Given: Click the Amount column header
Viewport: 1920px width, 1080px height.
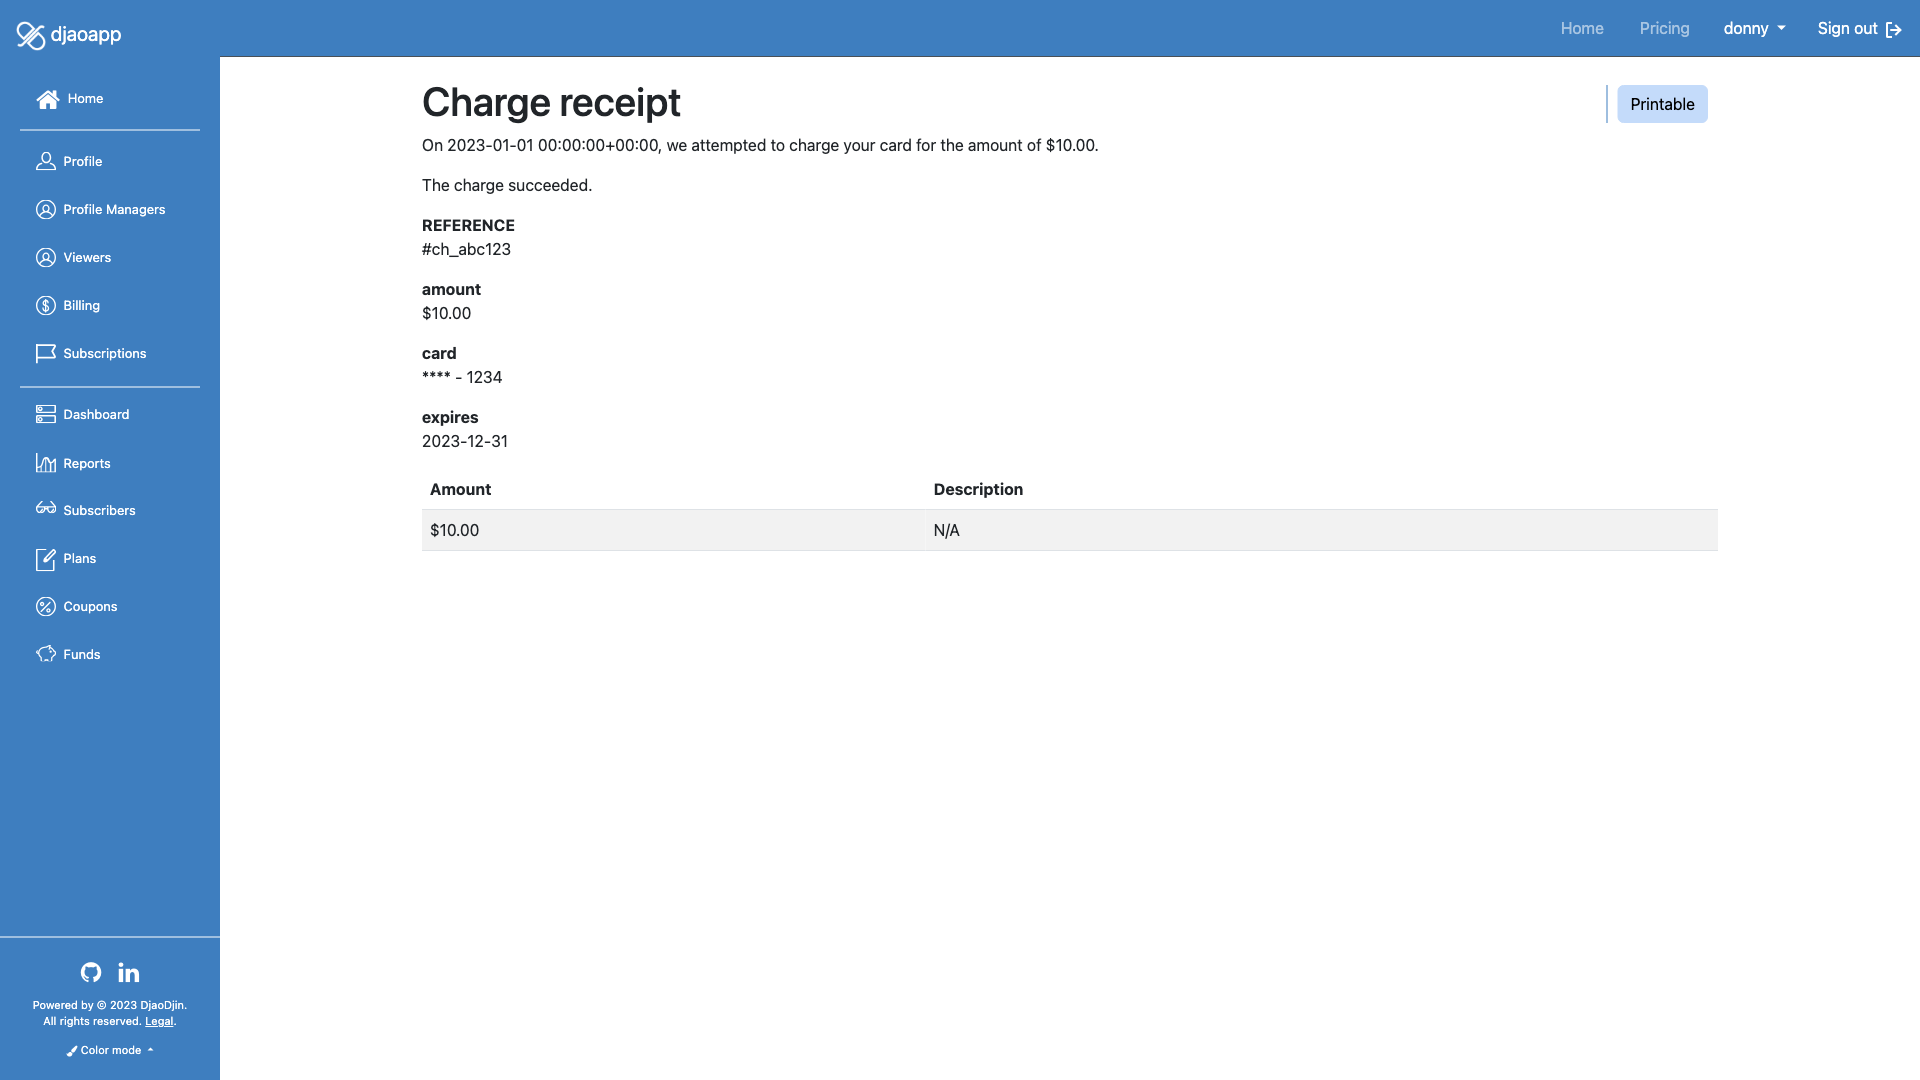Looking at the screenshot, I should 460,489.
